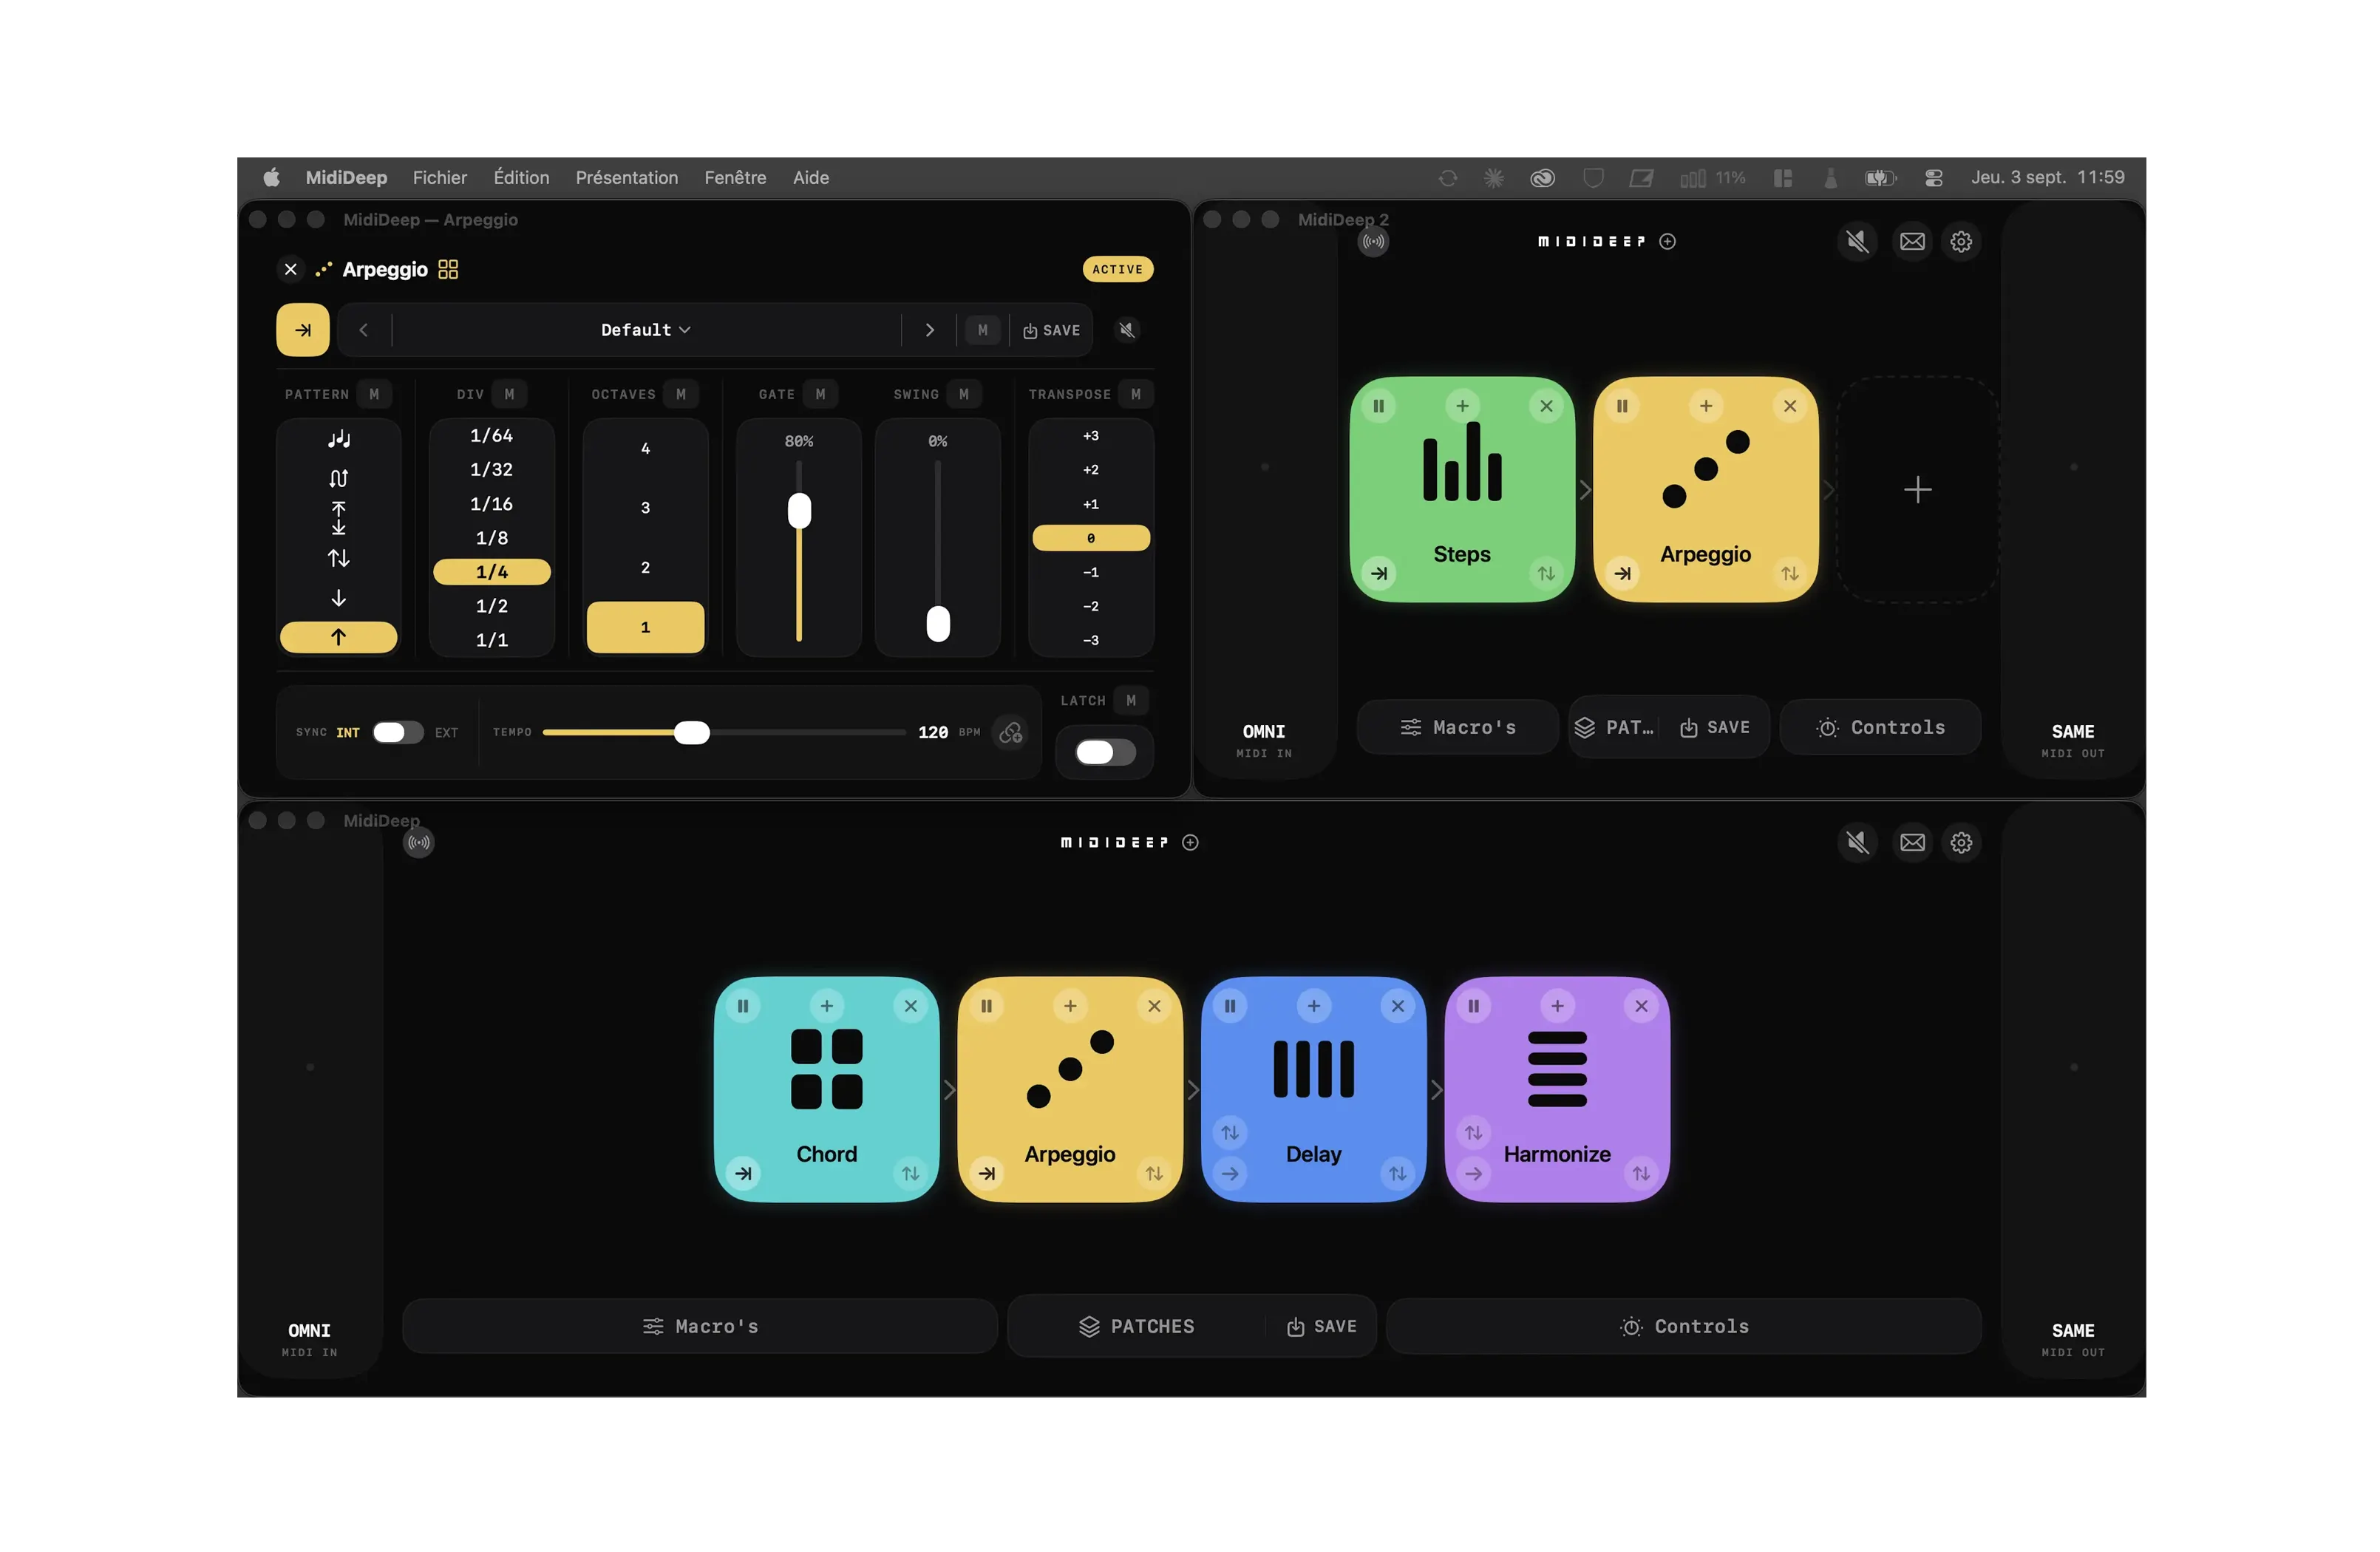The image size is (2380, 1552).
Task: Add a new module in the empty slot
Action: tap(1917, 490)
